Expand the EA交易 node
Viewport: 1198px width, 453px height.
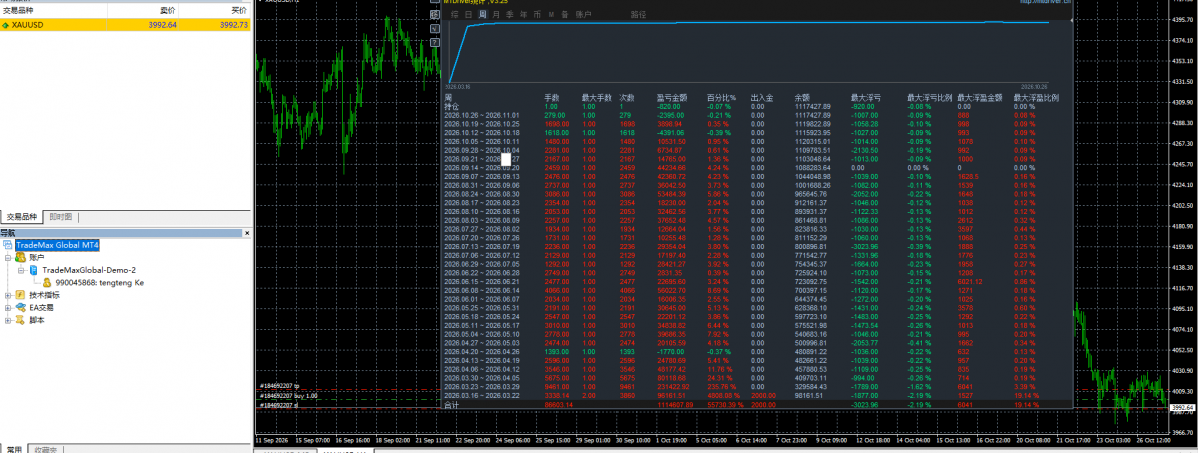(x=8, y=308)
